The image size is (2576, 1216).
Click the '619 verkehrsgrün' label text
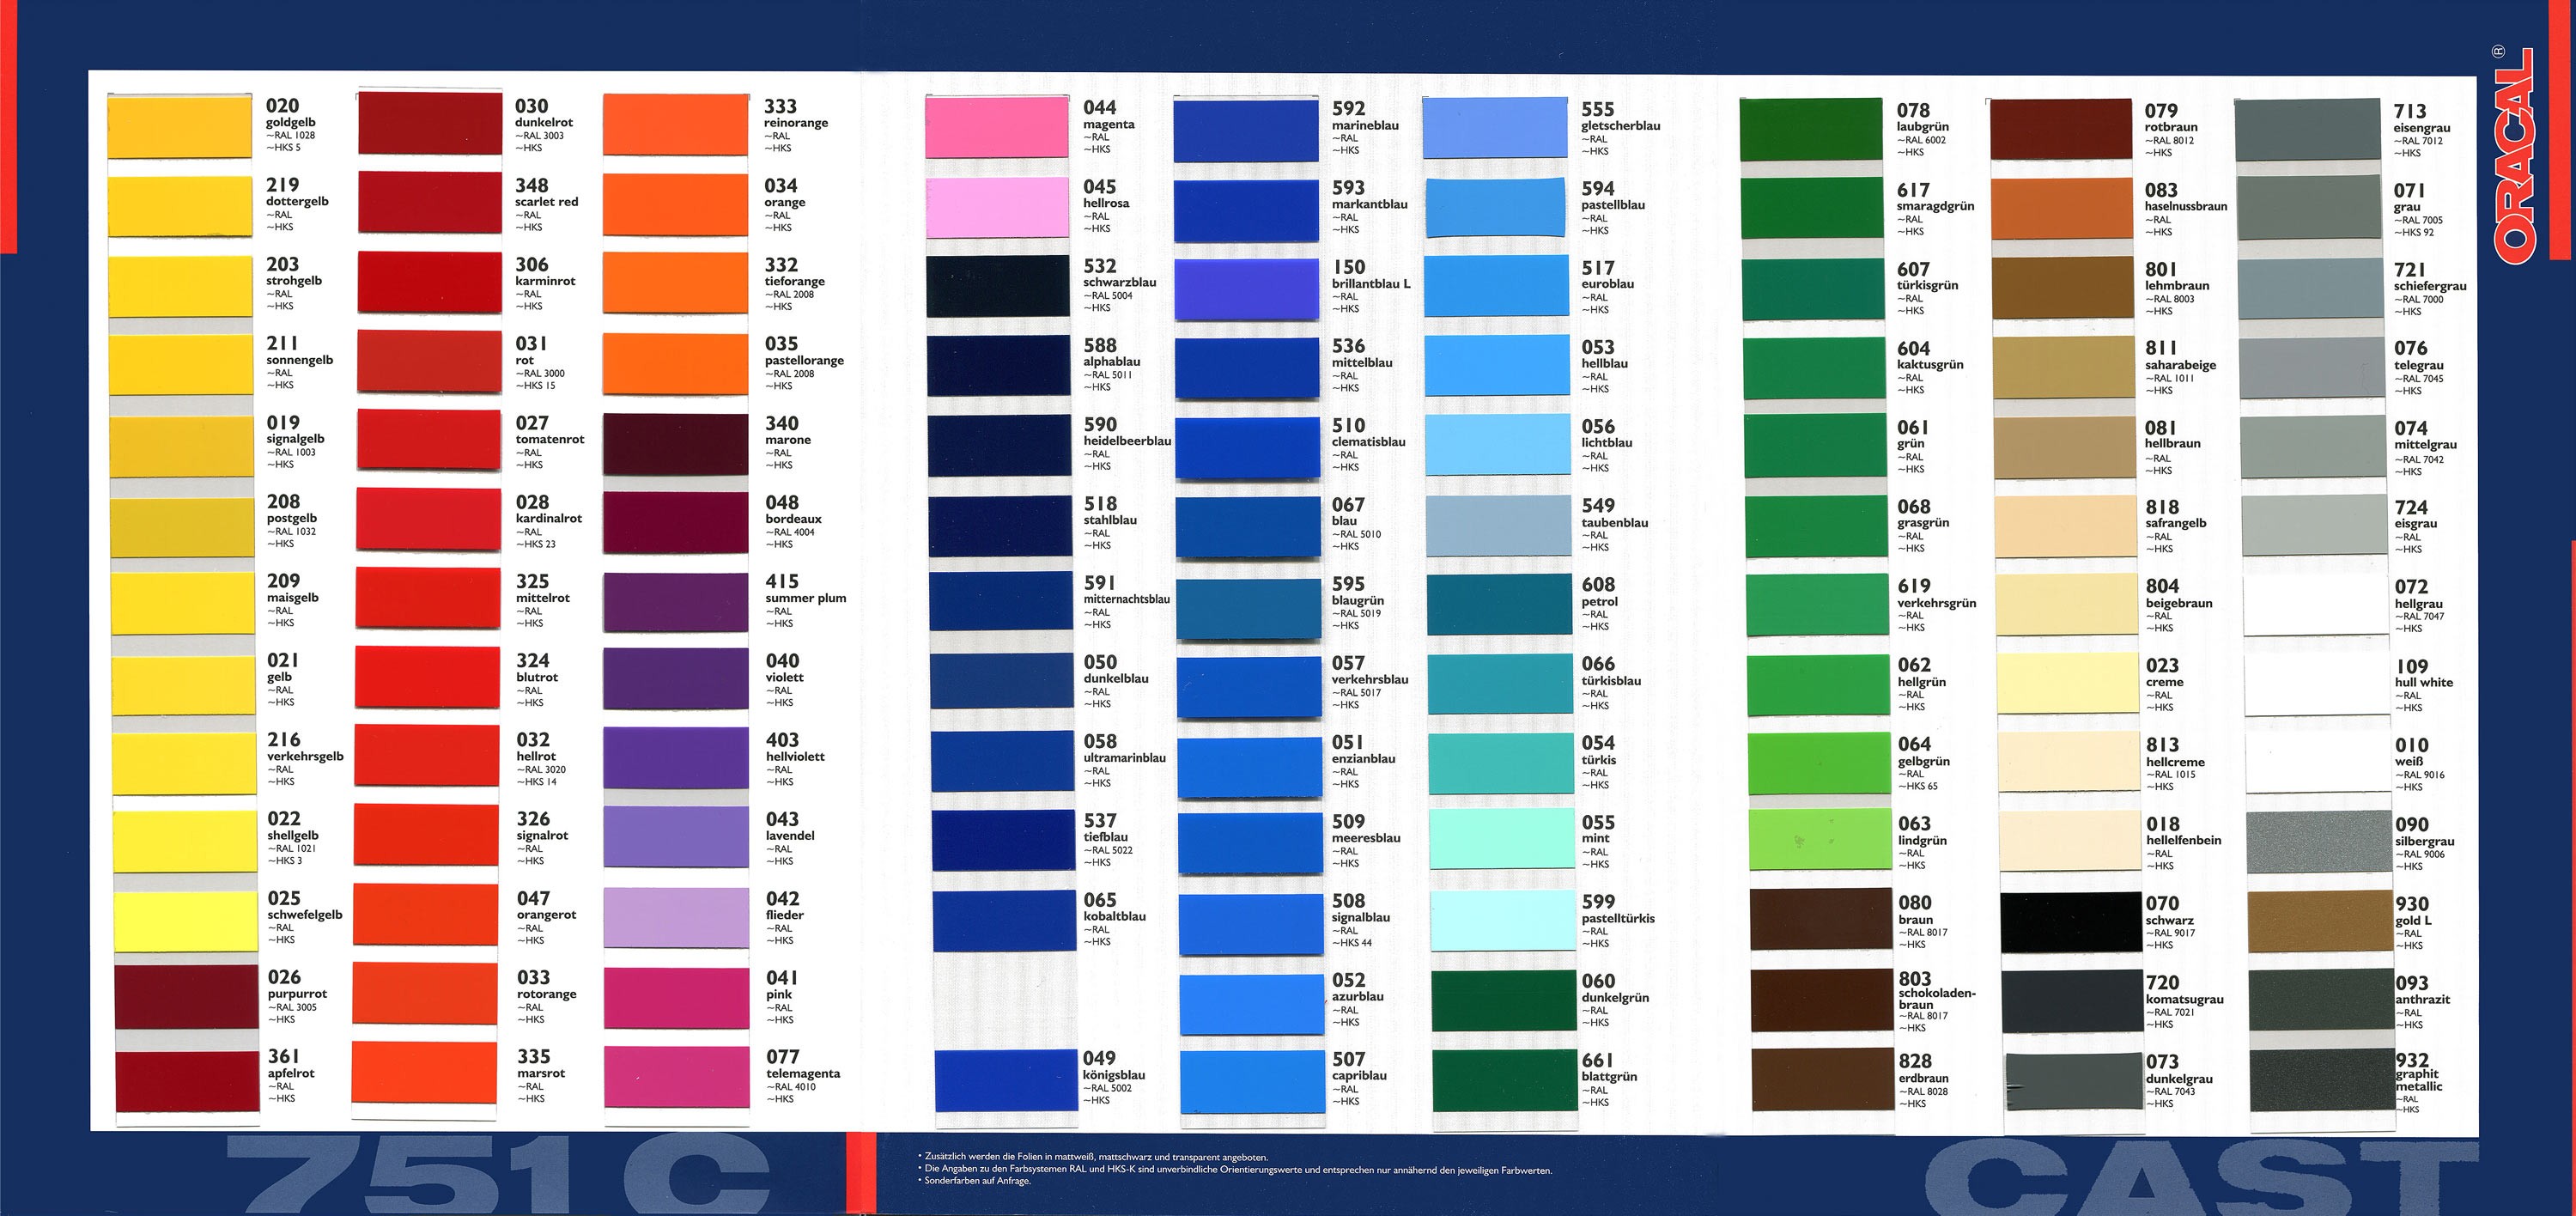pyautogui.click(x=1937, y=594)
